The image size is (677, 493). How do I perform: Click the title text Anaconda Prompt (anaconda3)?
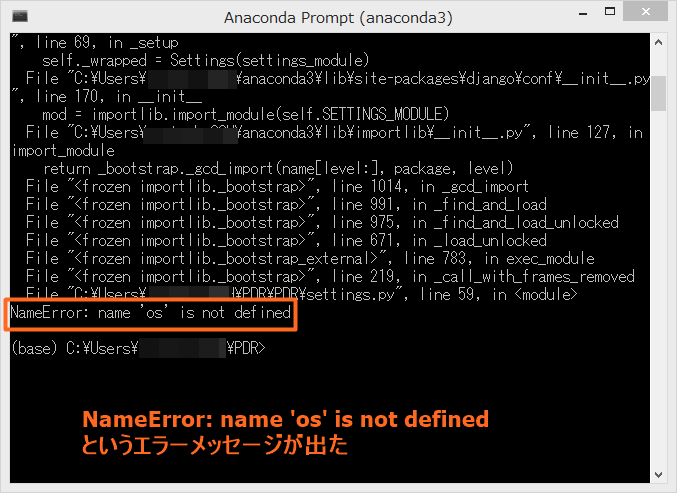[338, 18]
